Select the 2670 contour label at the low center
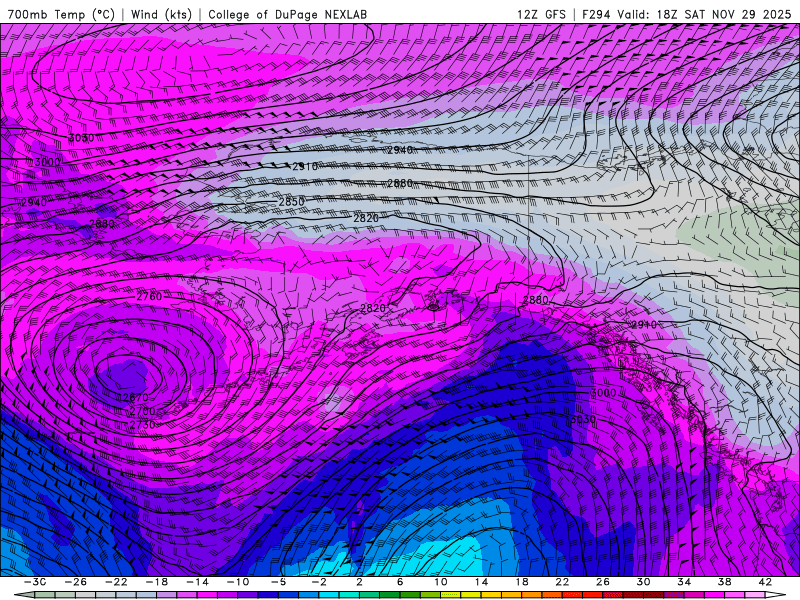The height and width of the screenshot is (600, 800). [x=136, y=397]
